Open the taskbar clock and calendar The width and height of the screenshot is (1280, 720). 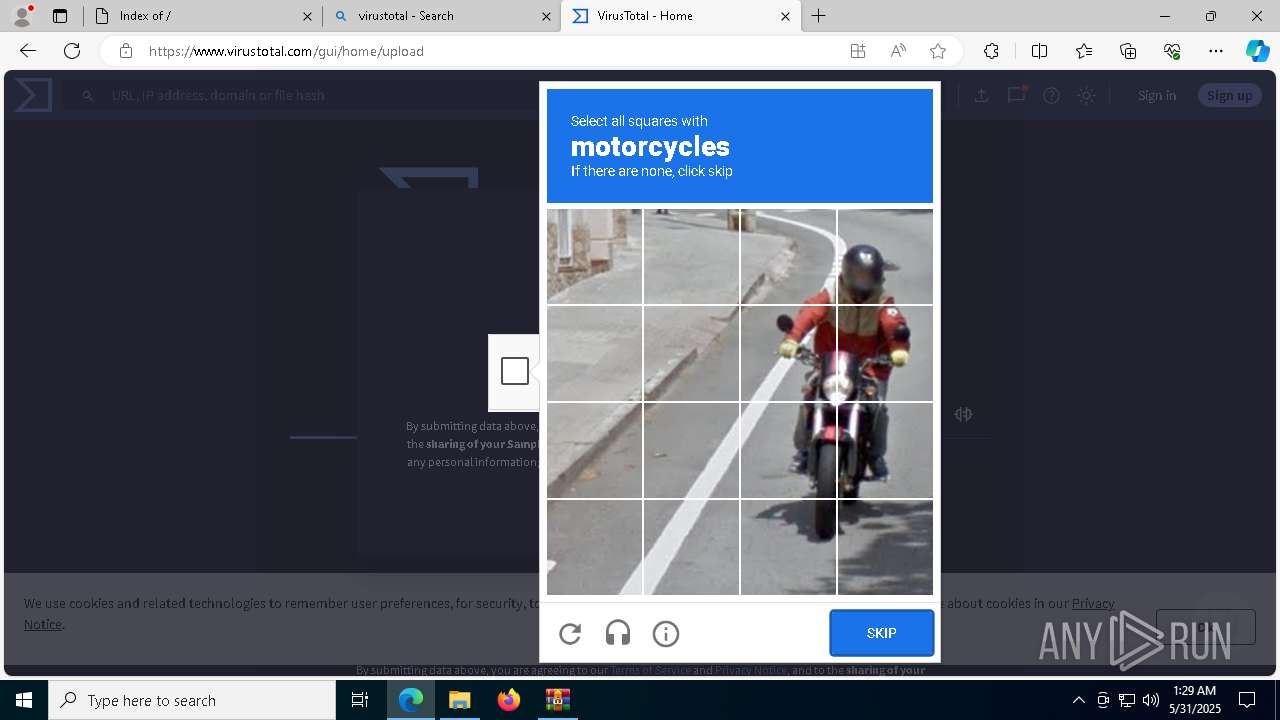1195,700
